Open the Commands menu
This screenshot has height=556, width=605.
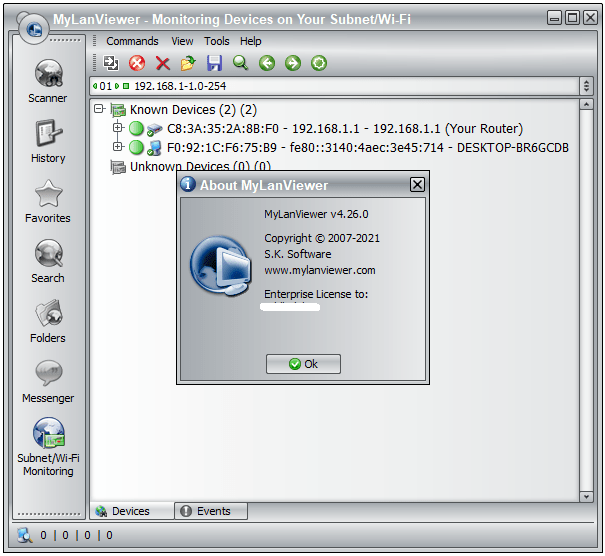point(132,41)
